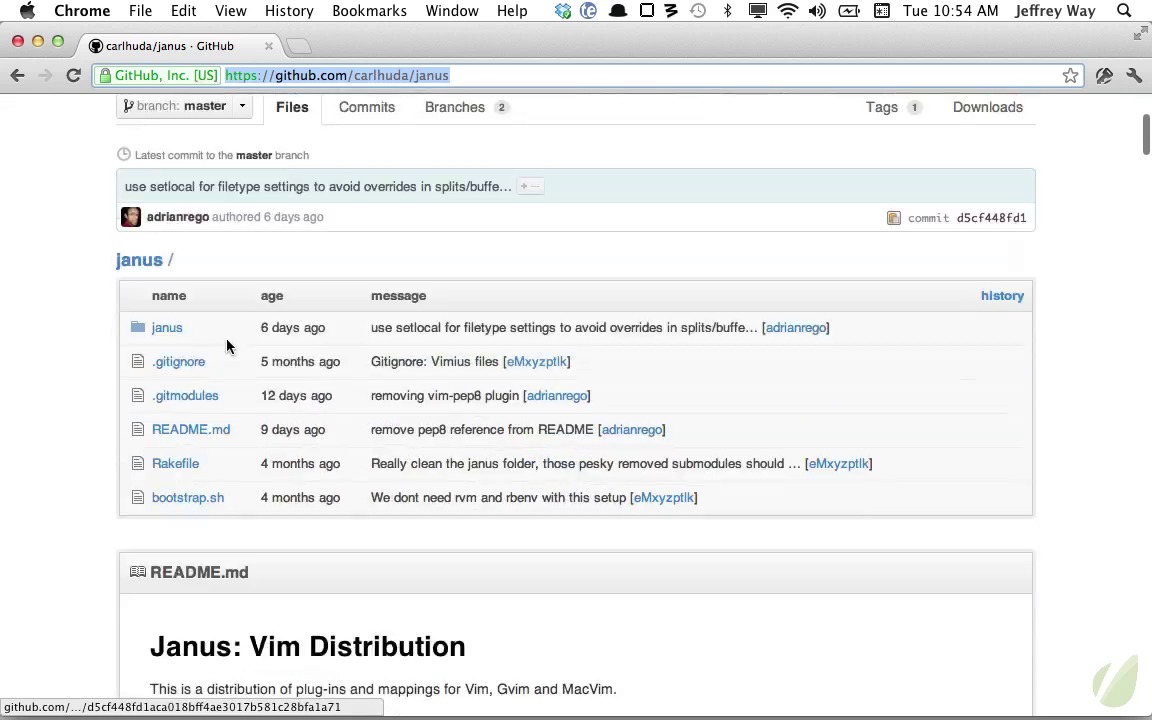Click the .gitmodules file icon
The image size is (1152, 720).
(137, 395)
